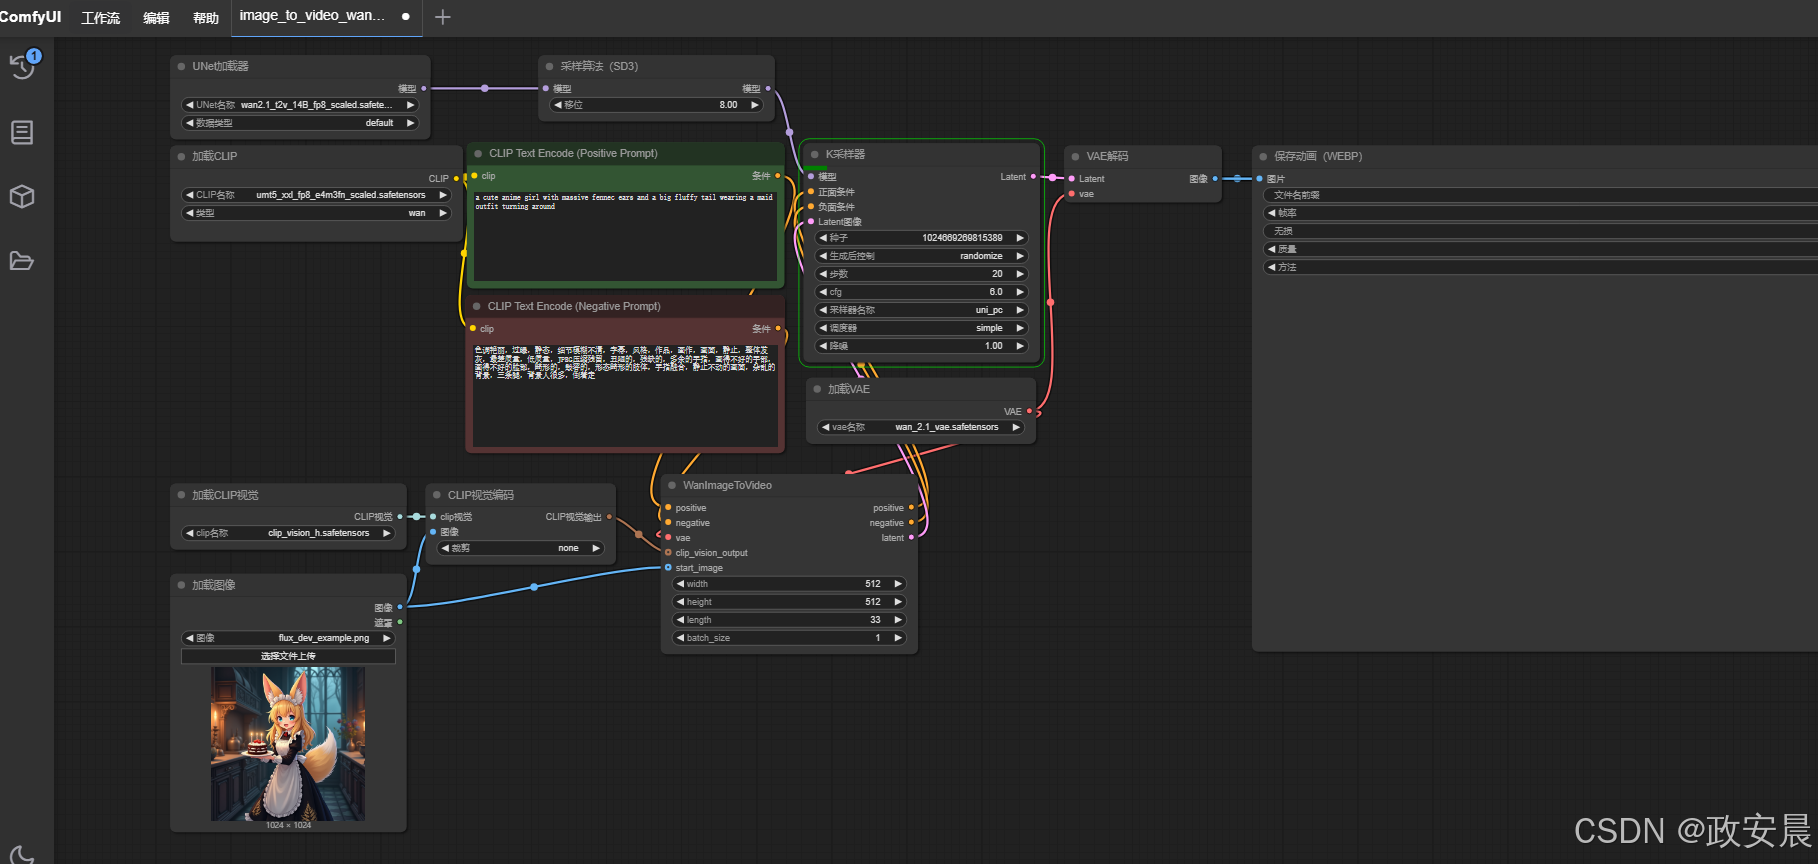Screen dimensions: 1818x864
Task: Open the queue history sidebar icon
Action: [22, 66]
